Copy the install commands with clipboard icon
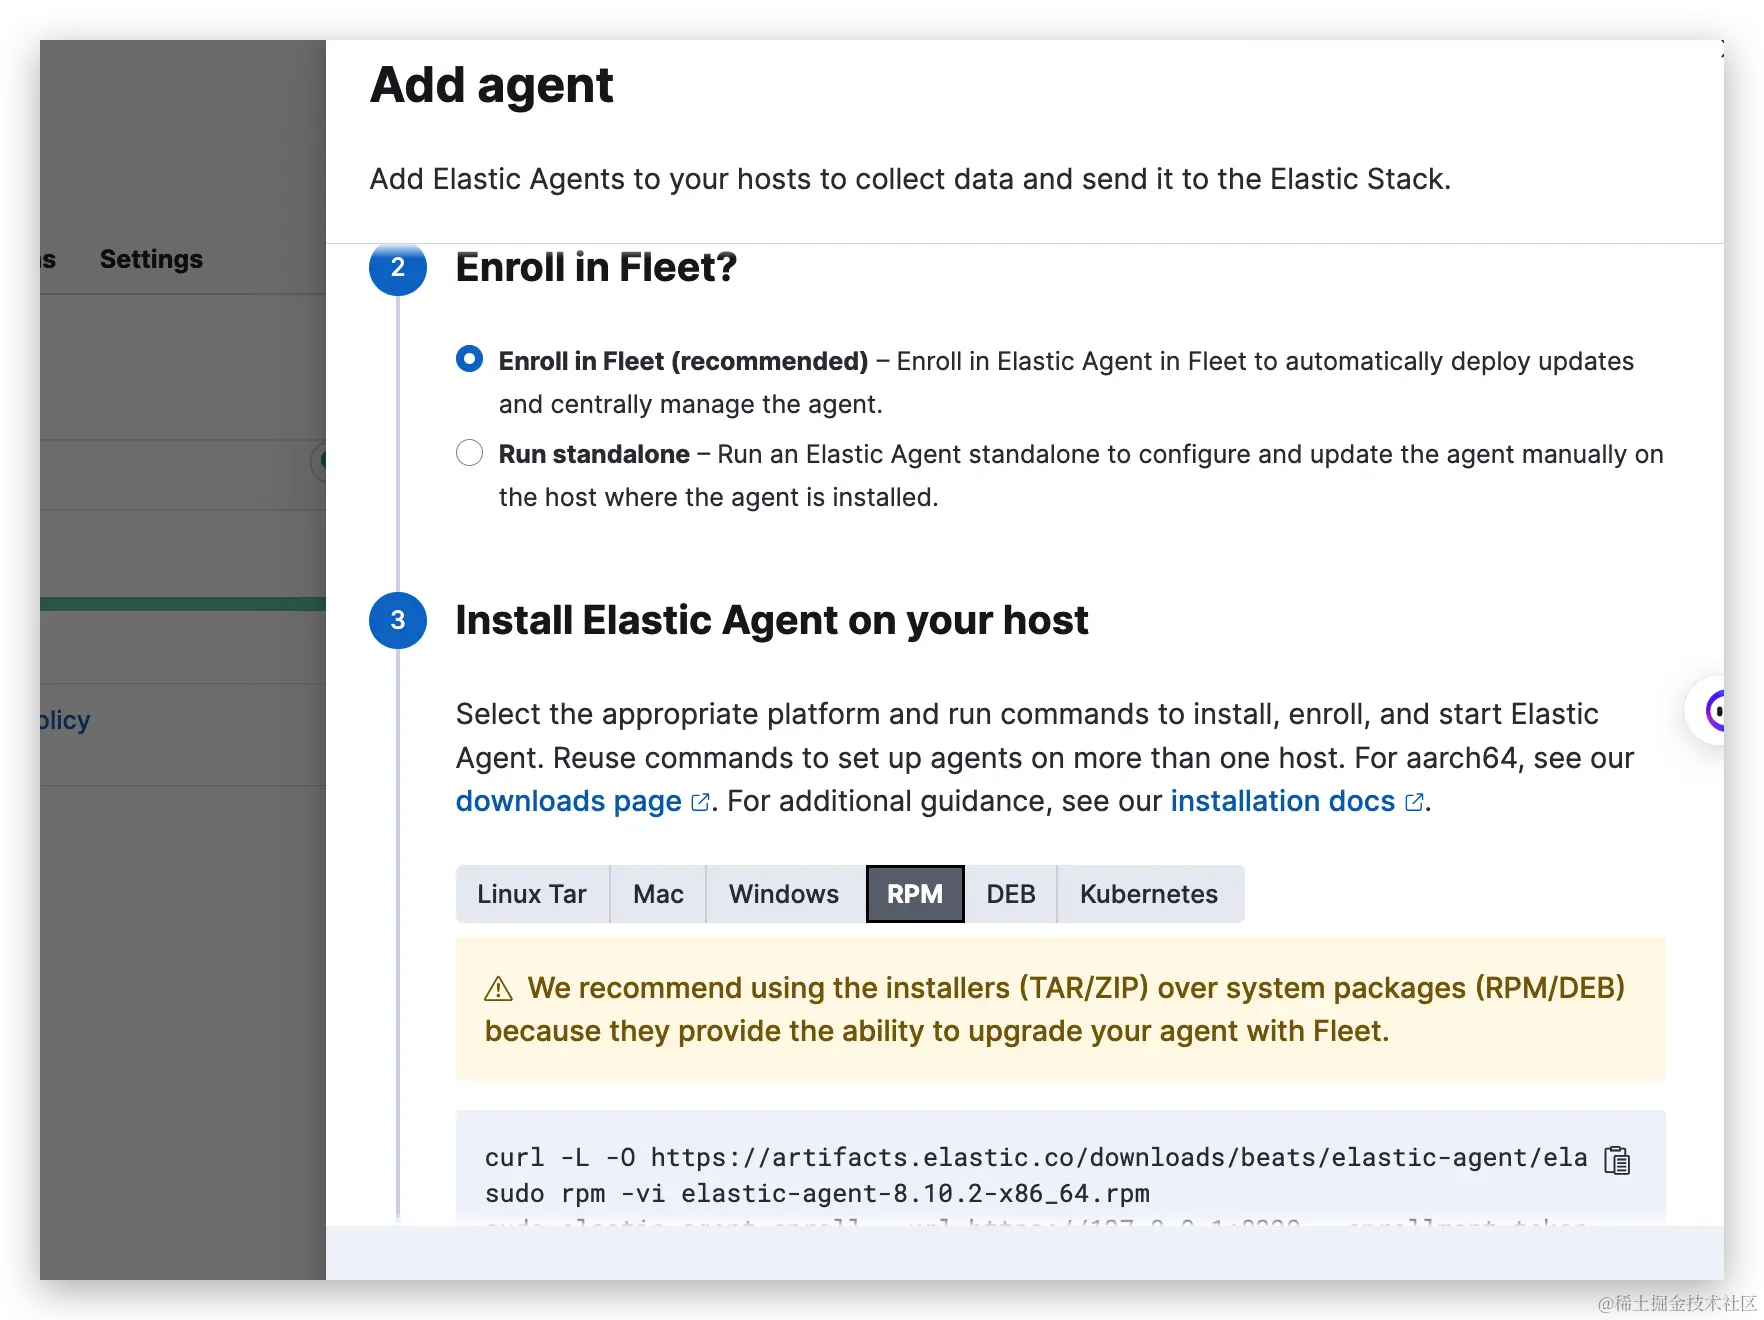This screenshot has width=1764, height=1320. [x=1616, y=1160]
